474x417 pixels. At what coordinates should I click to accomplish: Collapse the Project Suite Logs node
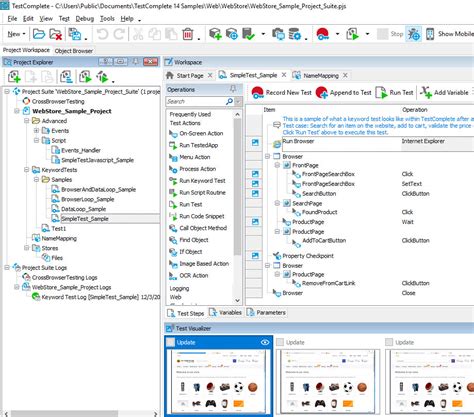pyautogui.click(x=7, y=268)
